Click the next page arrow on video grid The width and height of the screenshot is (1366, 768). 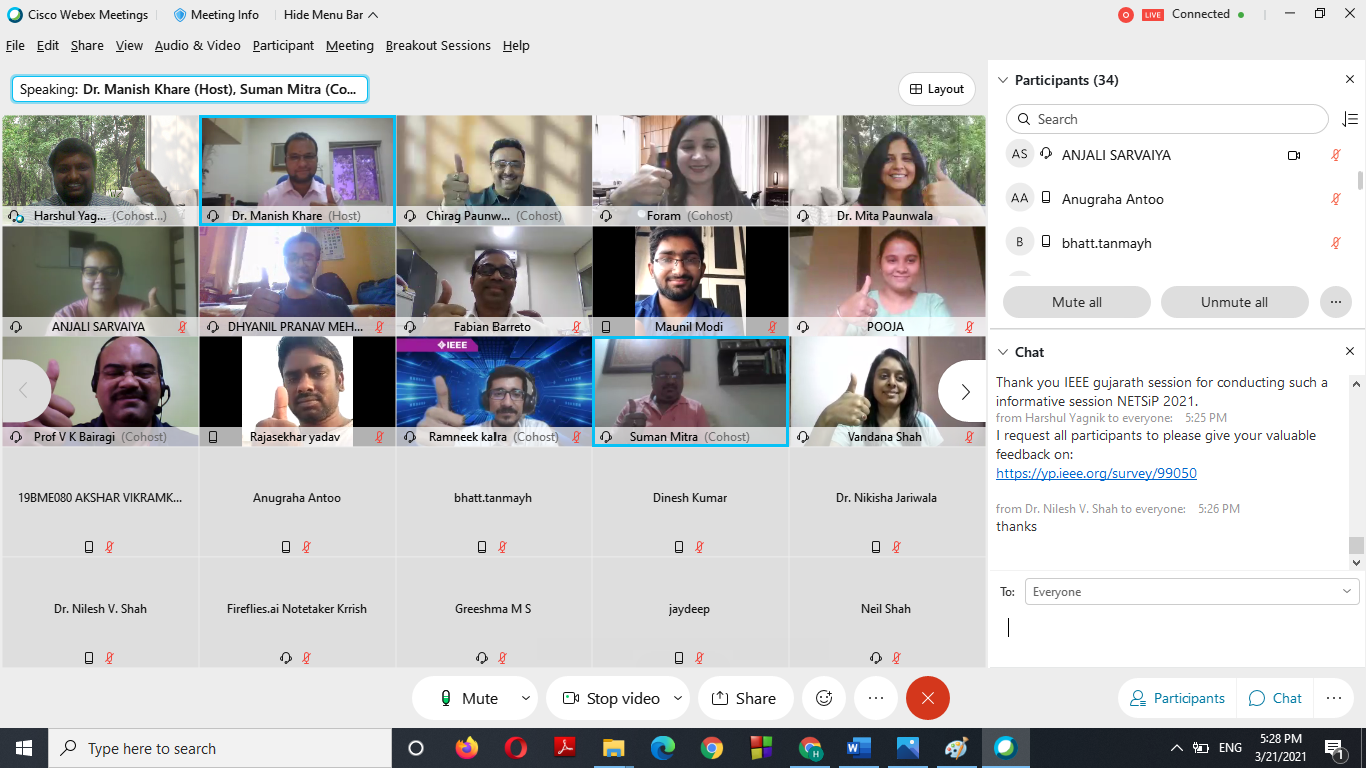964,391
